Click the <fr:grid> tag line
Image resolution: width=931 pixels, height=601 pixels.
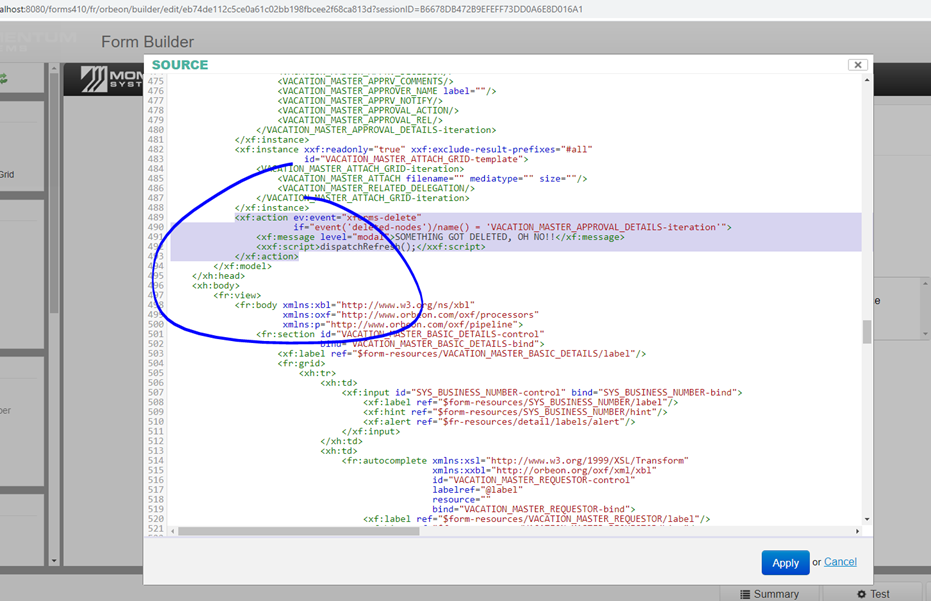[x=301, y=363]
